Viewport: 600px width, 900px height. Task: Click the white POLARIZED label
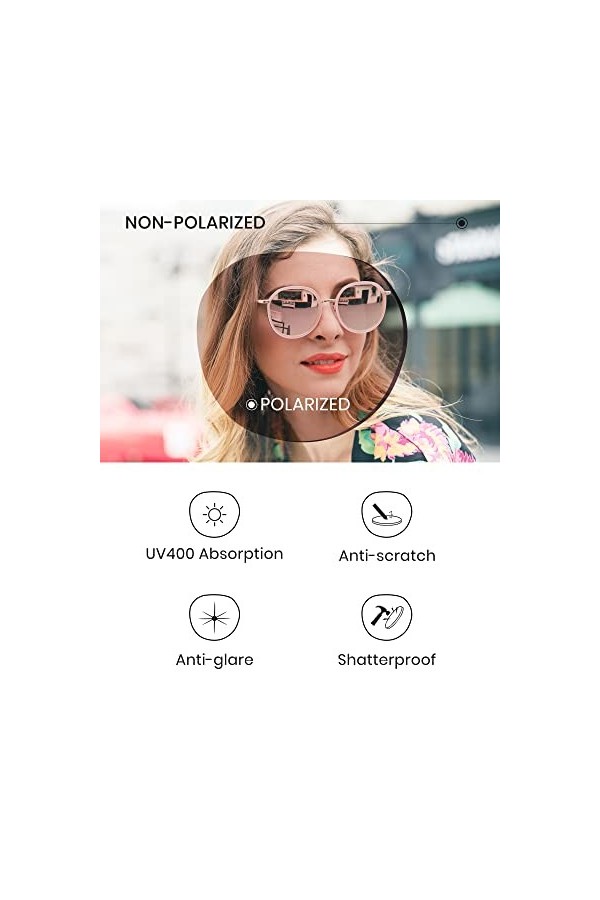coord(305,404)
